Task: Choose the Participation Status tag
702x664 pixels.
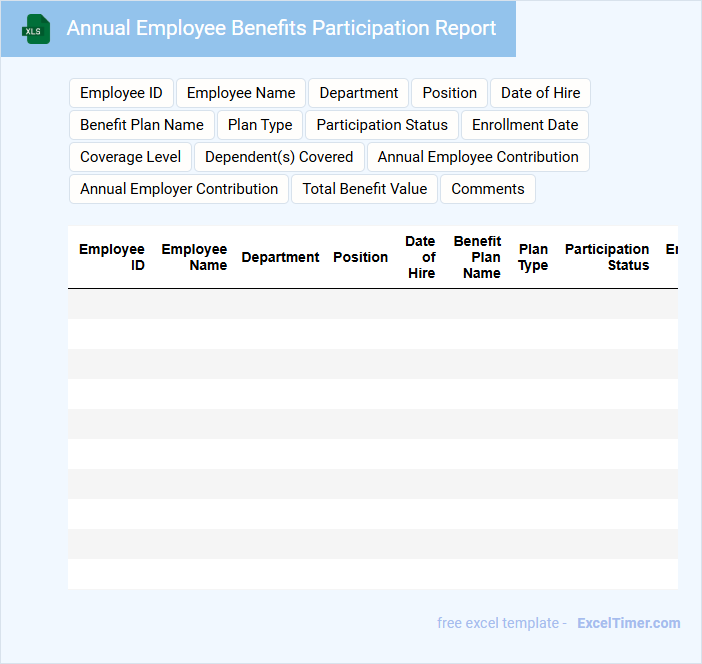Action: click(382, 125)
